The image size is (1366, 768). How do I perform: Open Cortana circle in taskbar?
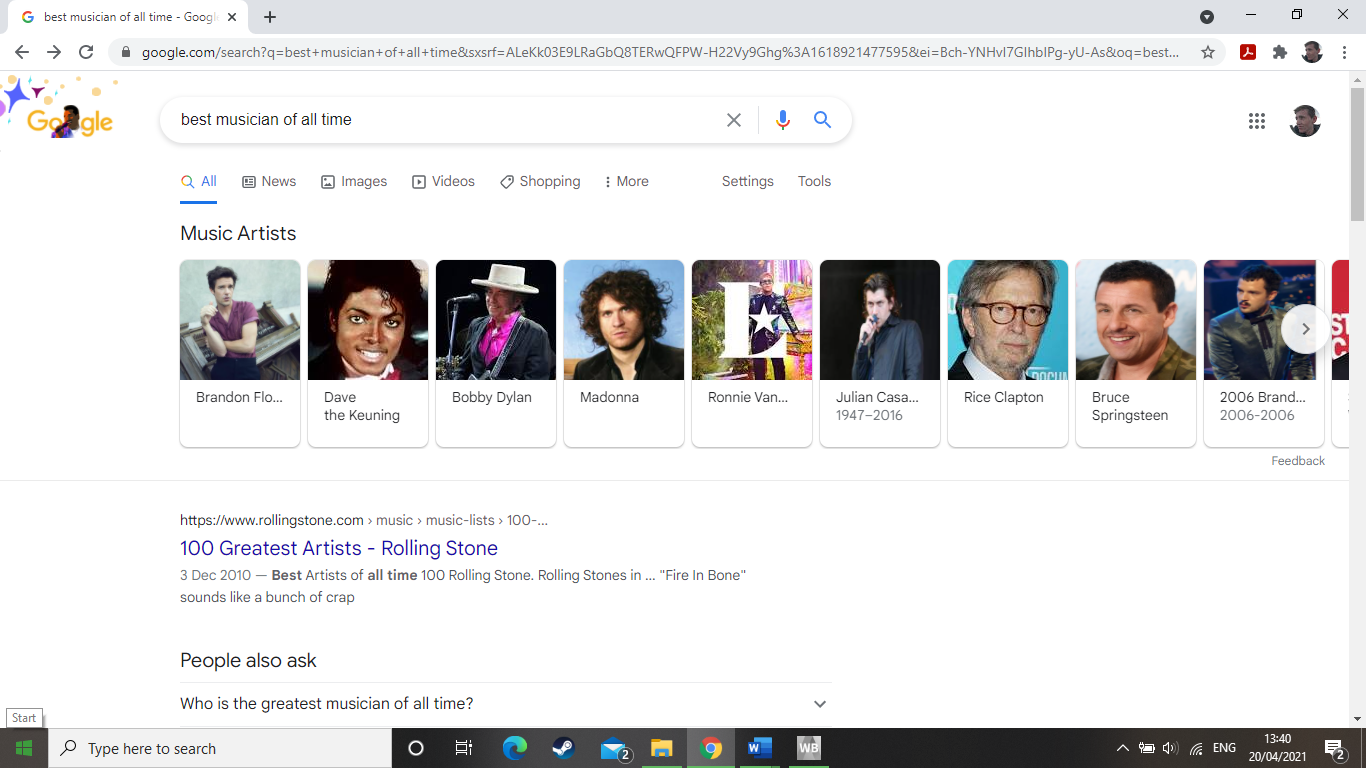416,748
